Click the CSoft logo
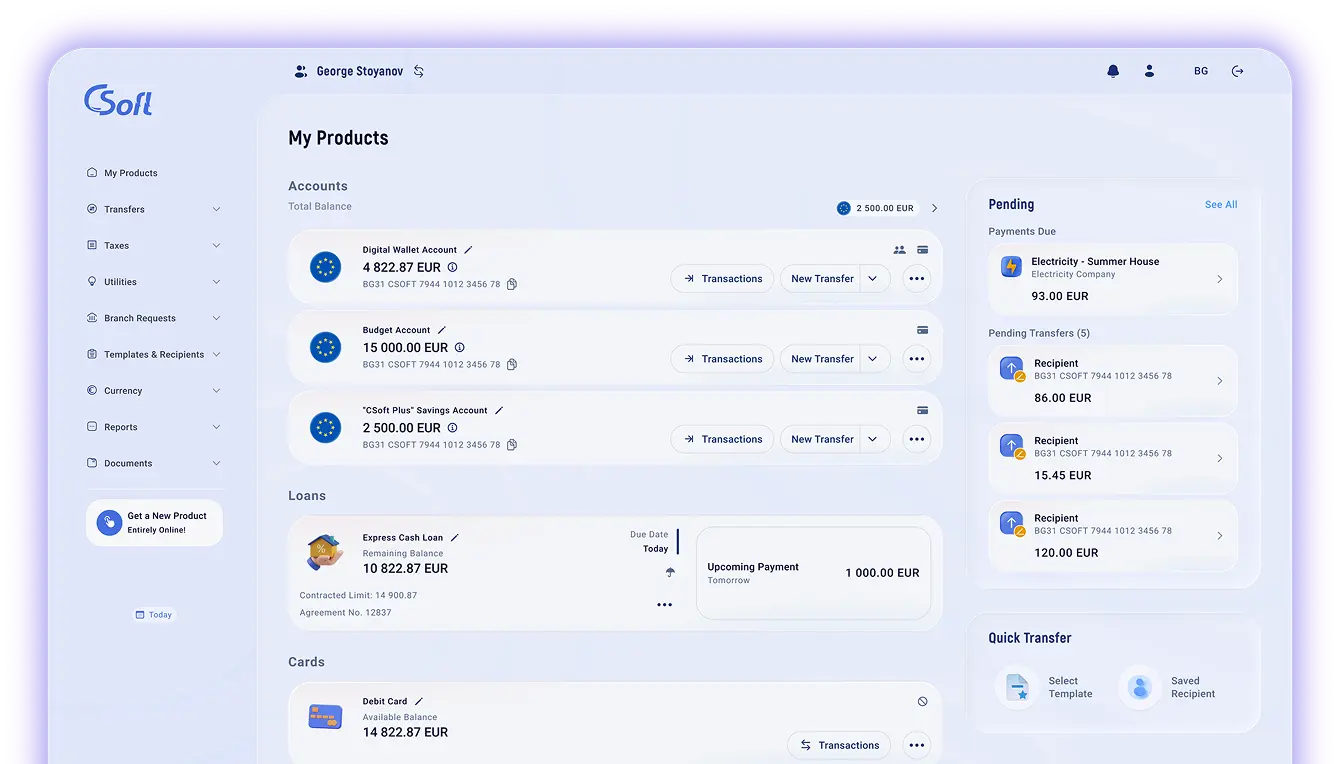1340x764 pixels. click(x=118, y=100)
